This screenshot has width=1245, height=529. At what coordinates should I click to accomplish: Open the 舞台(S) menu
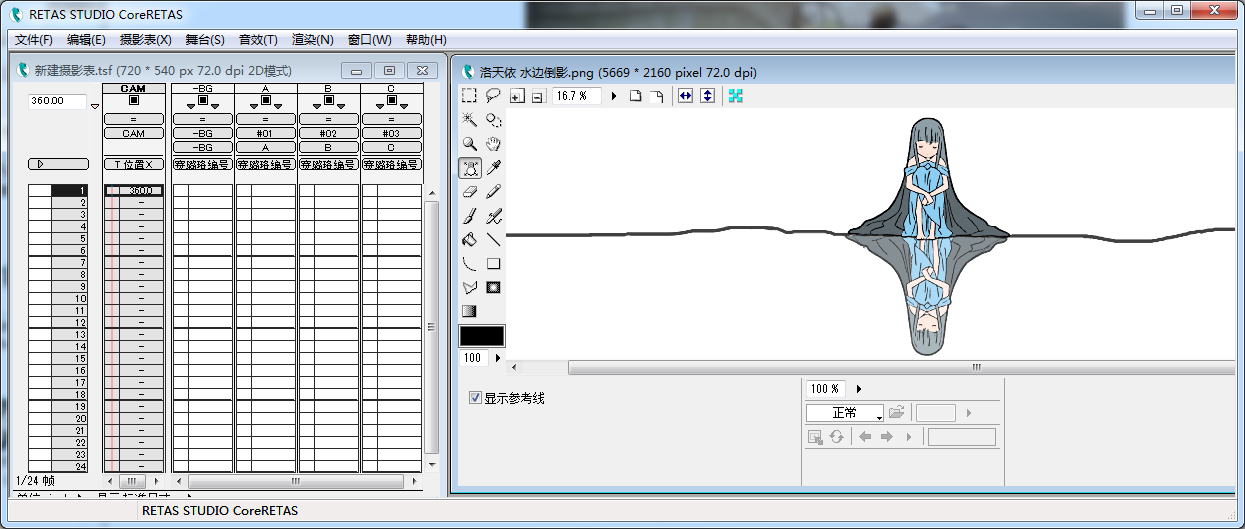(x=205, y=40)
